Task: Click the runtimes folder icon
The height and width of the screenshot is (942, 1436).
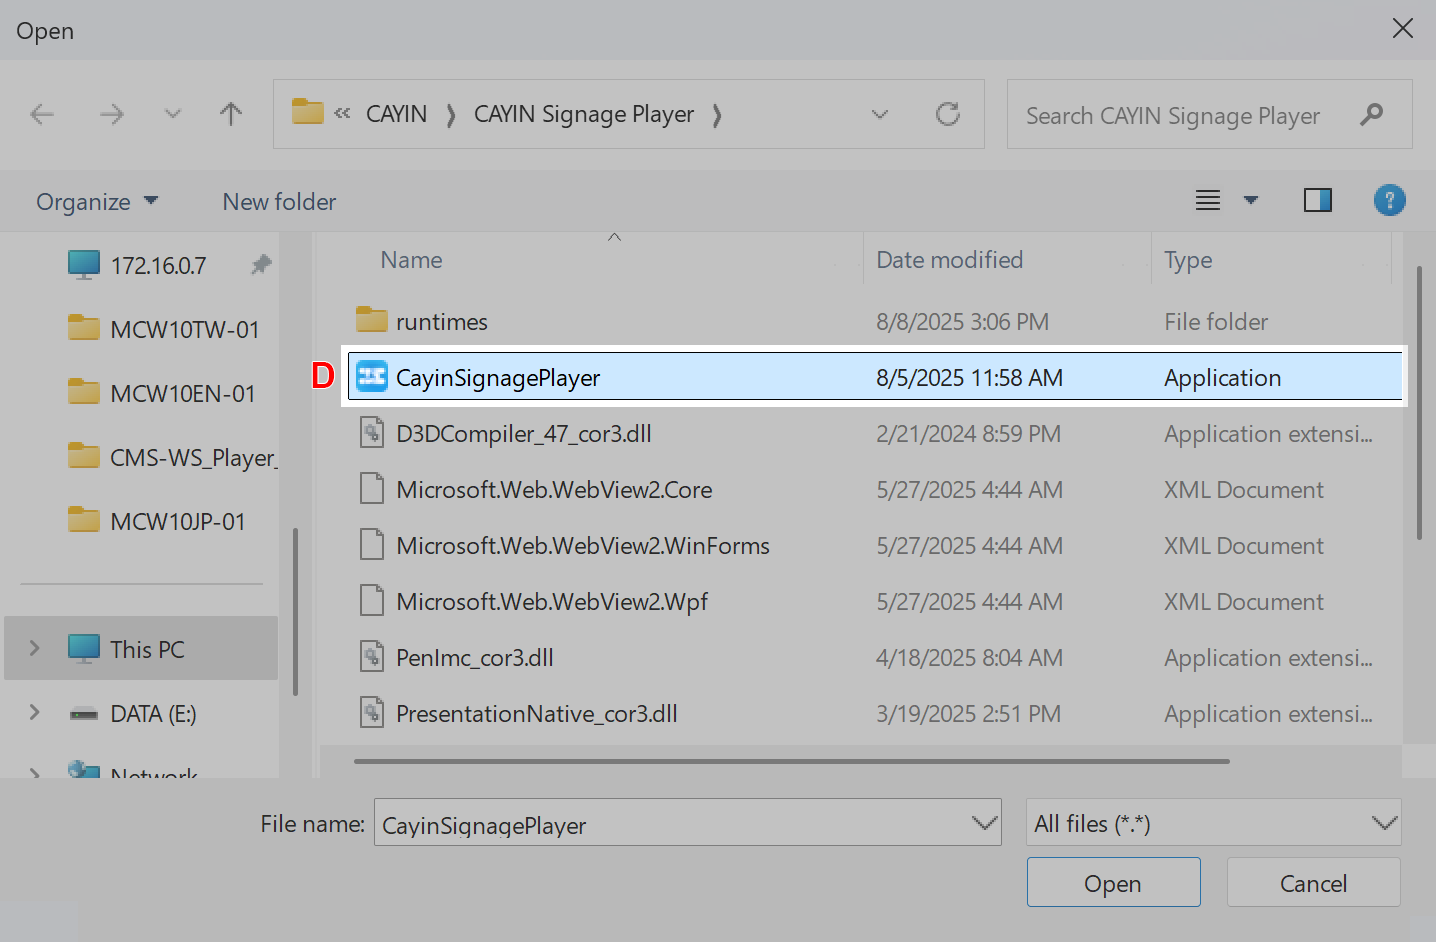Action: 372,320
